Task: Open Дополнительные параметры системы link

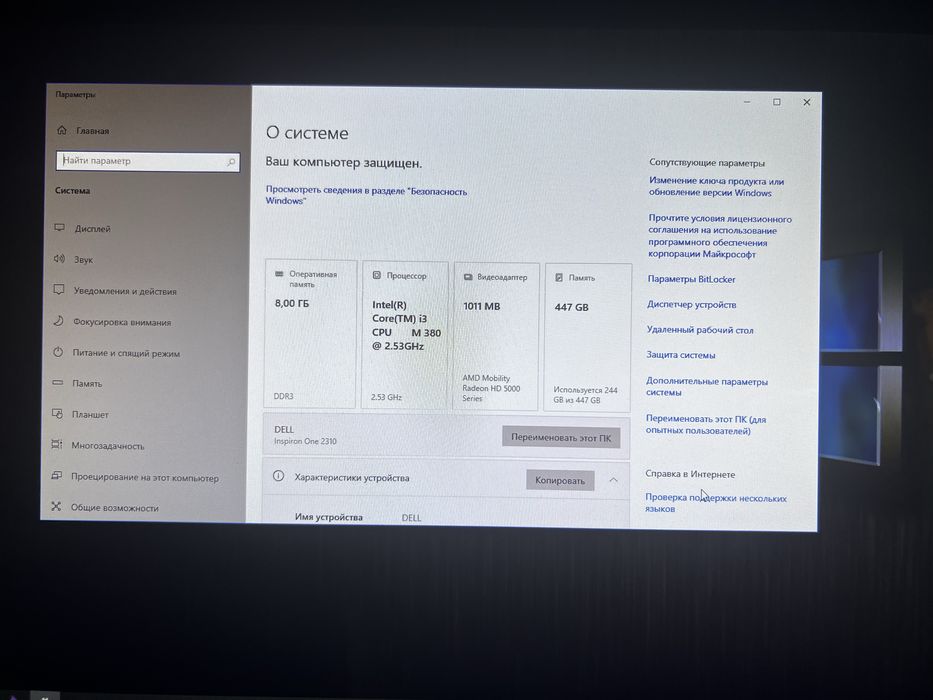Action: (707, 386)
